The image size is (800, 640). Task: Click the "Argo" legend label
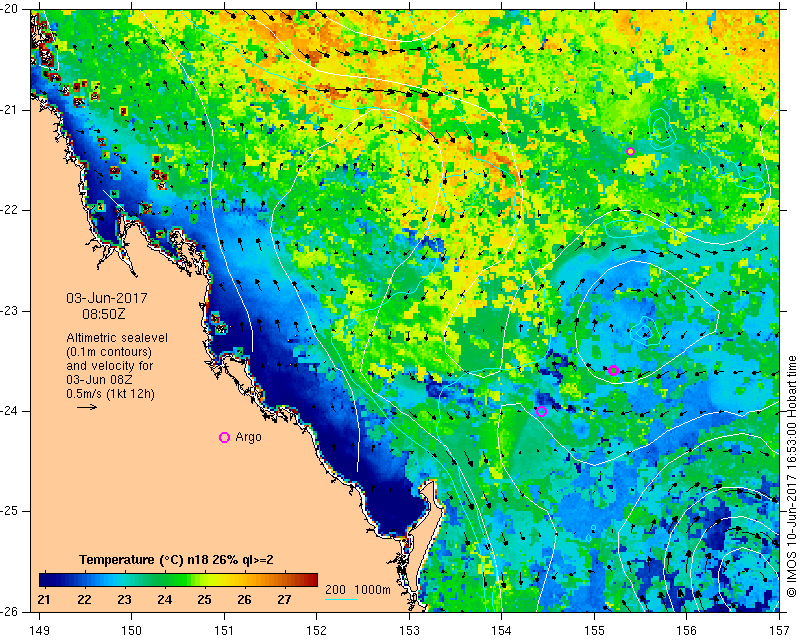click(248, 437)
